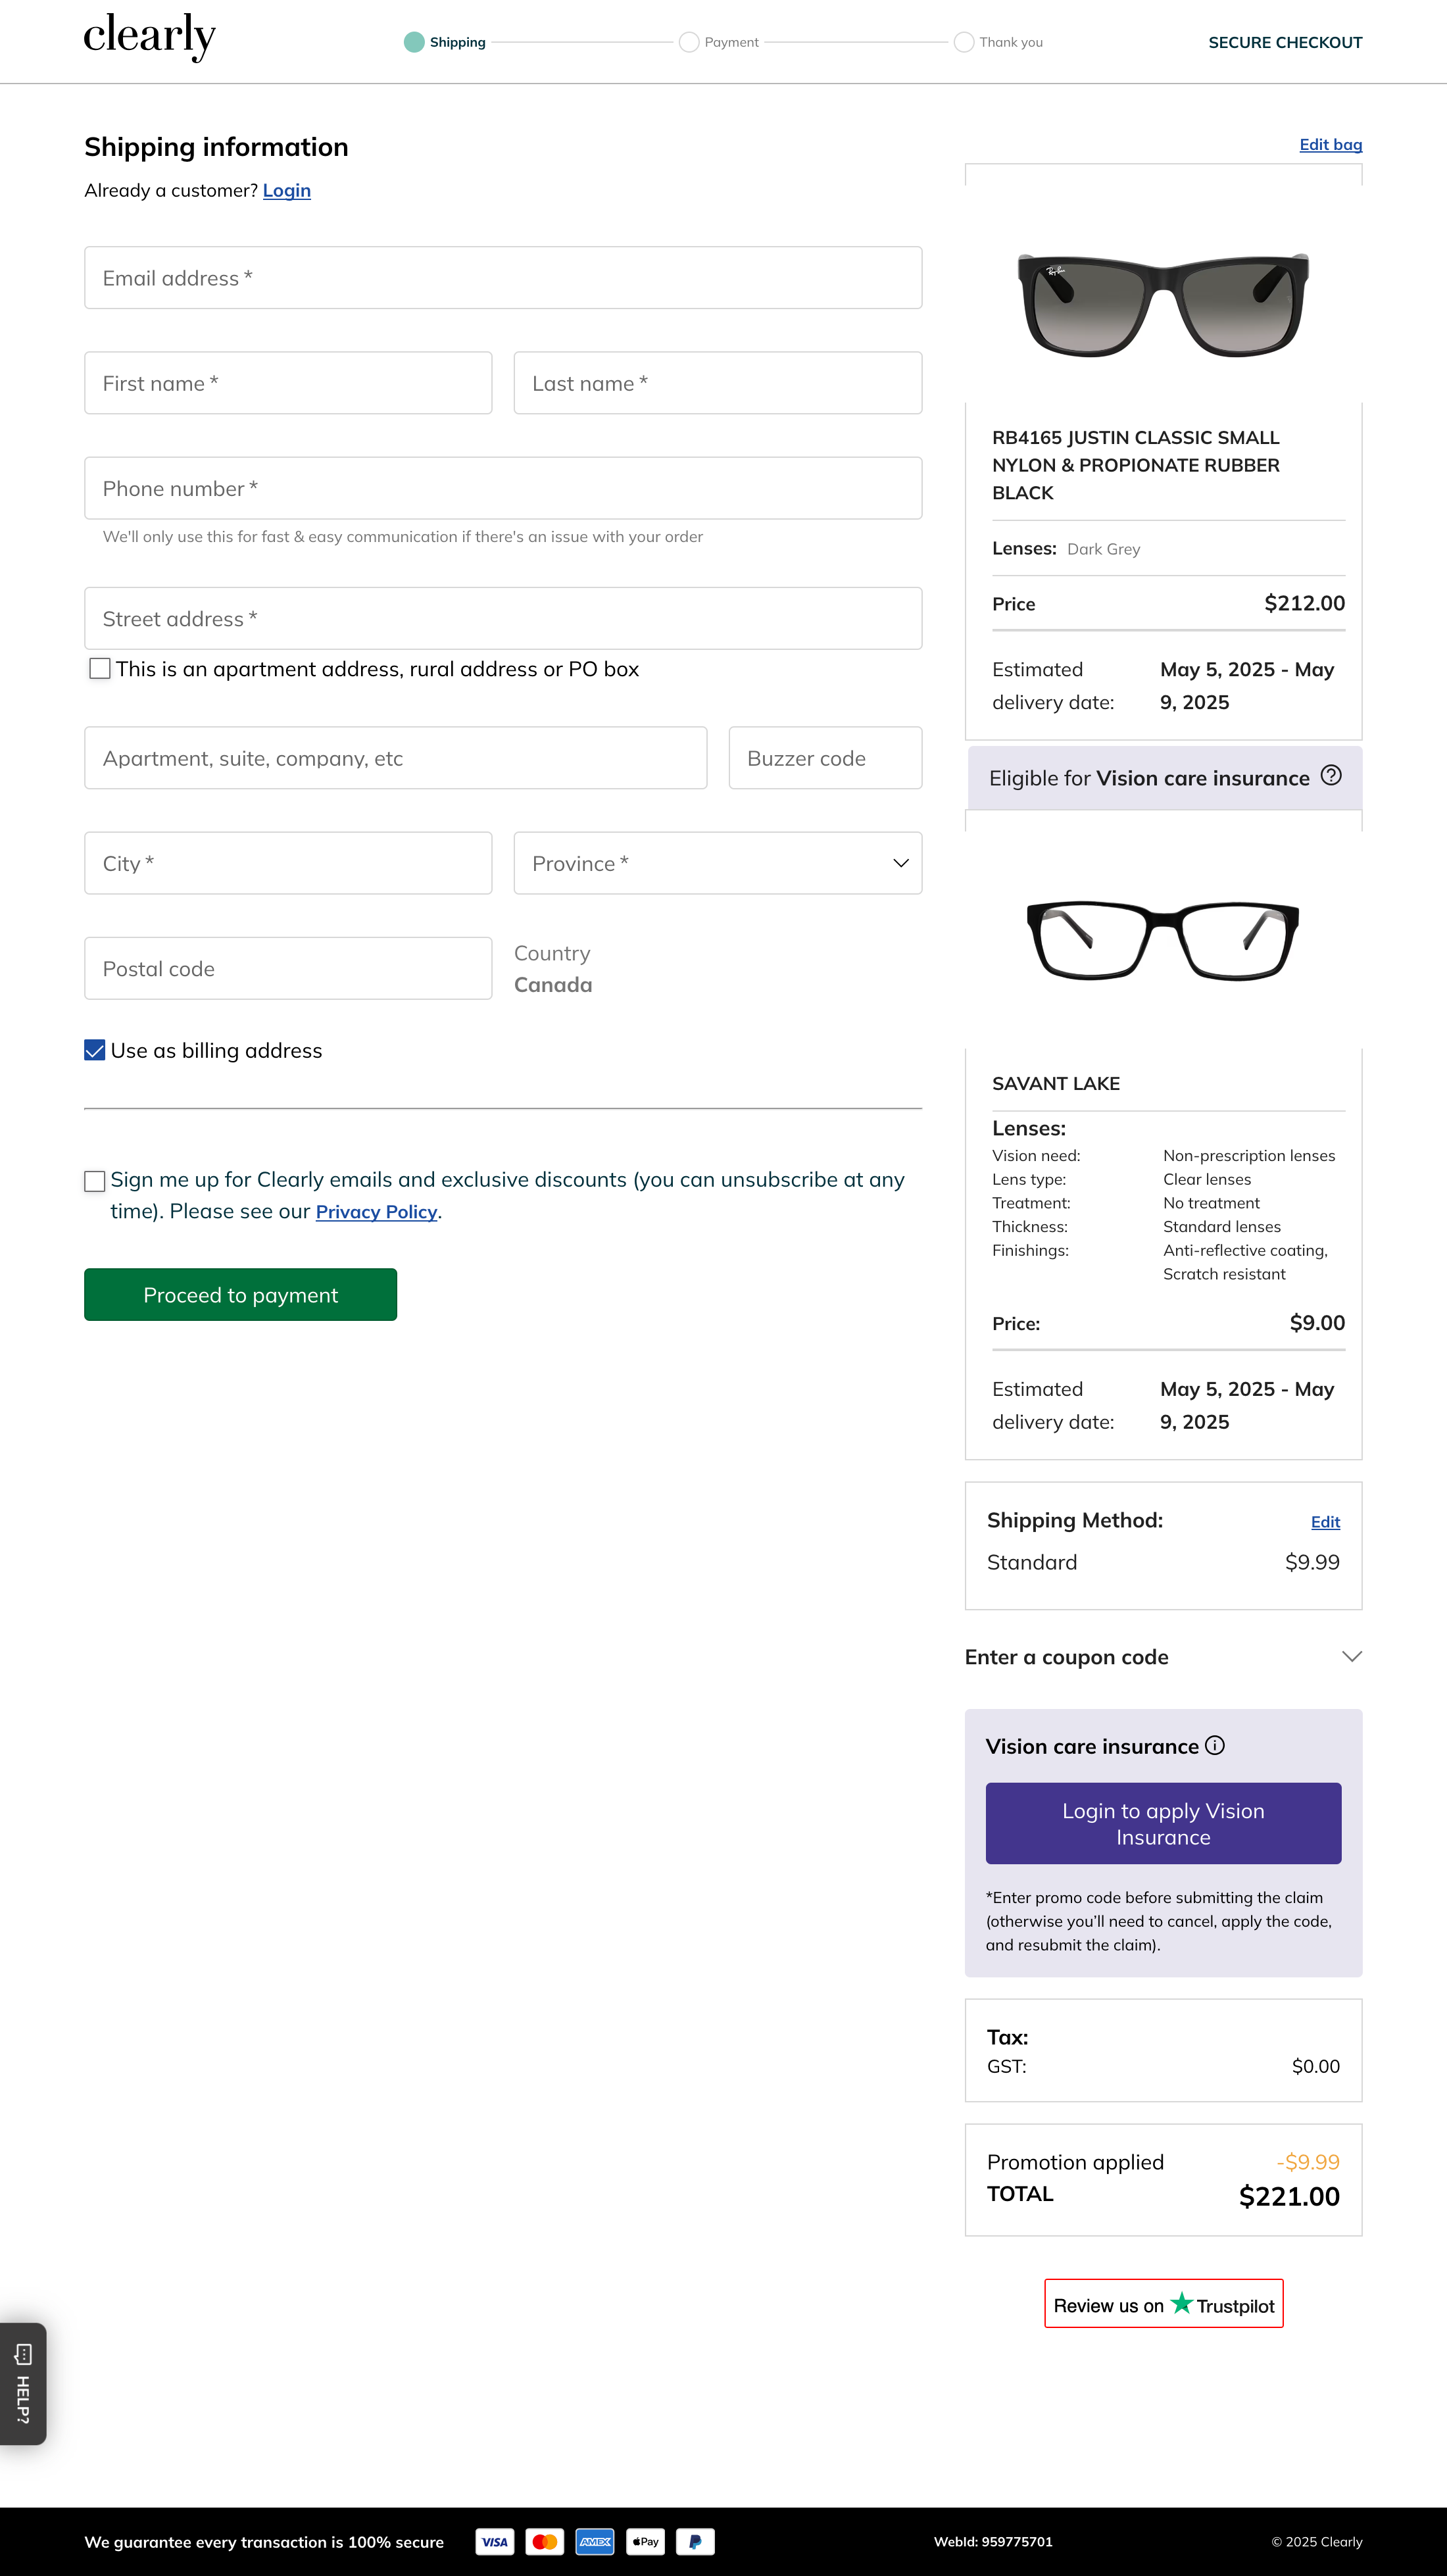The width and height of the screenshot is (1447, 2576).
Task: Click the Vision care insurance info icon
Action: tap(1214, 1745)
